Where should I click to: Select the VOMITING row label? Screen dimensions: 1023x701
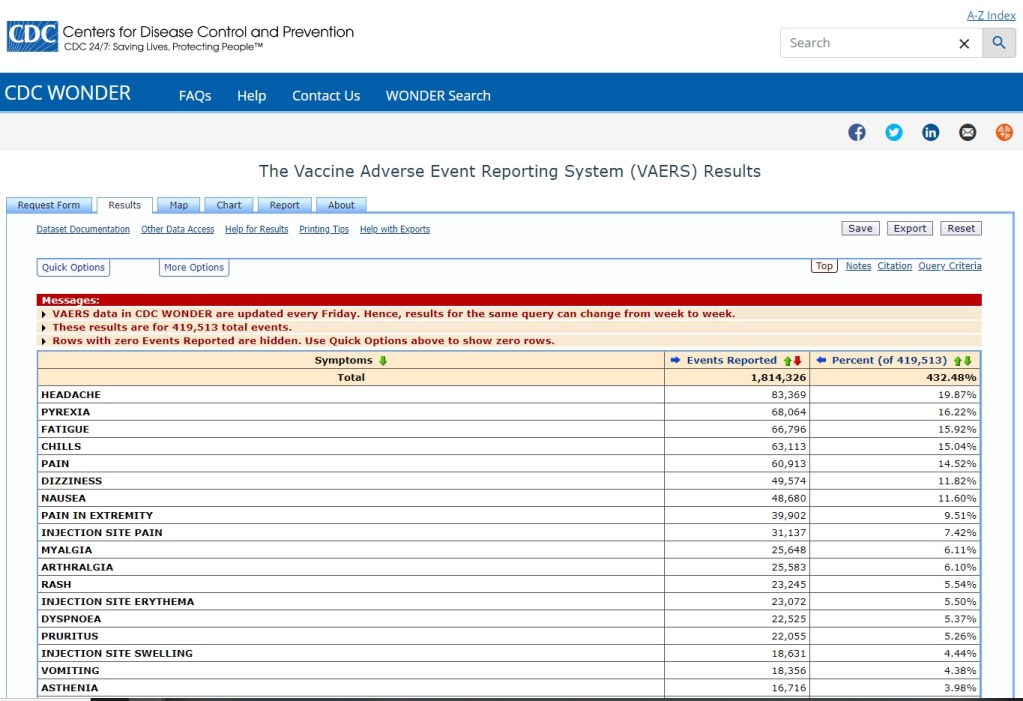70,670
